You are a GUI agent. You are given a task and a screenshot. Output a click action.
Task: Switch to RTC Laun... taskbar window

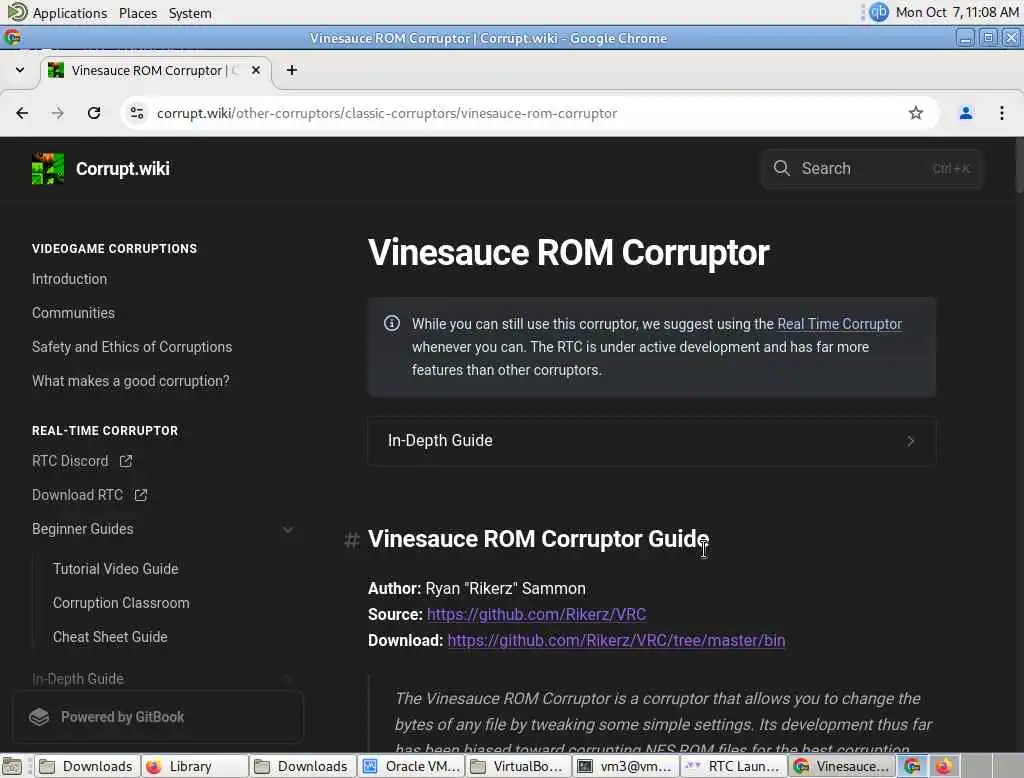click(x=733, y=766)
